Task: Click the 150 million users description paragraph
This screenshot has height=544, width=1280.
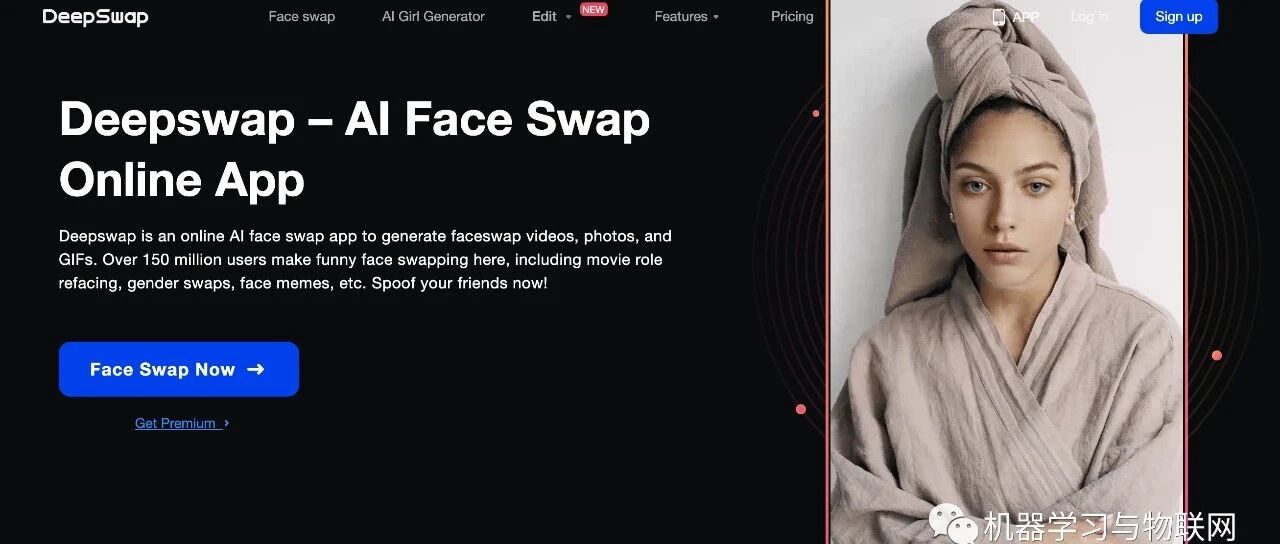Action: coord(365,260)
